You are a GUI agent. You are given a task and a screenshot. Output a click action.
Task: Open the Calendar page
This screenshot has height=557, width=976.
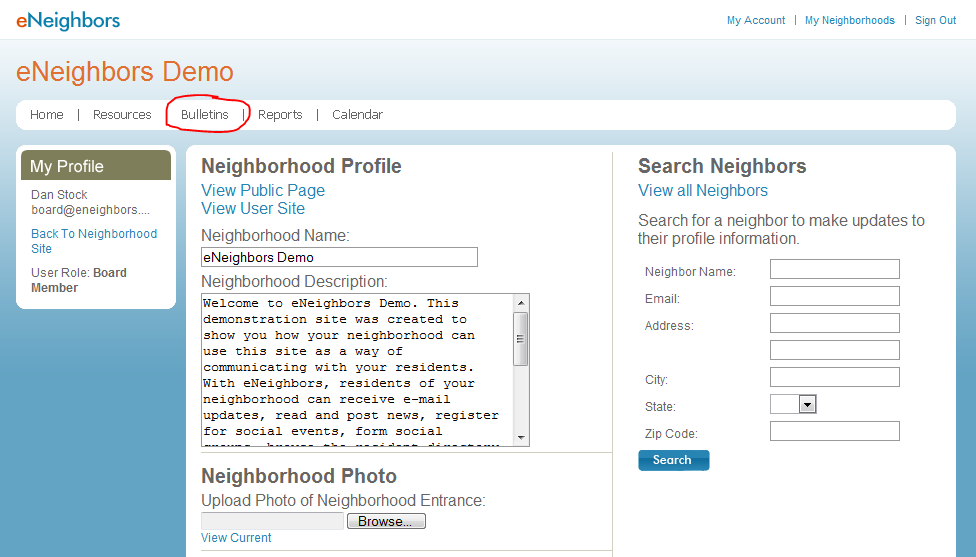[x=357, y=115]
